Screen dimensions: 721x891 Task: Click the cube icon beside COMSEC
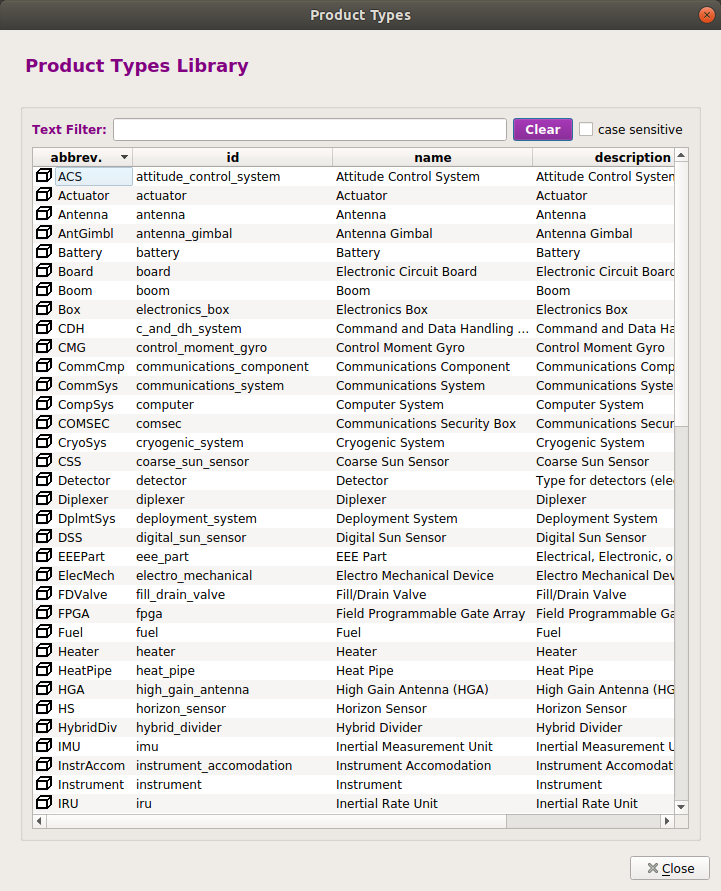tap(44, 423)
